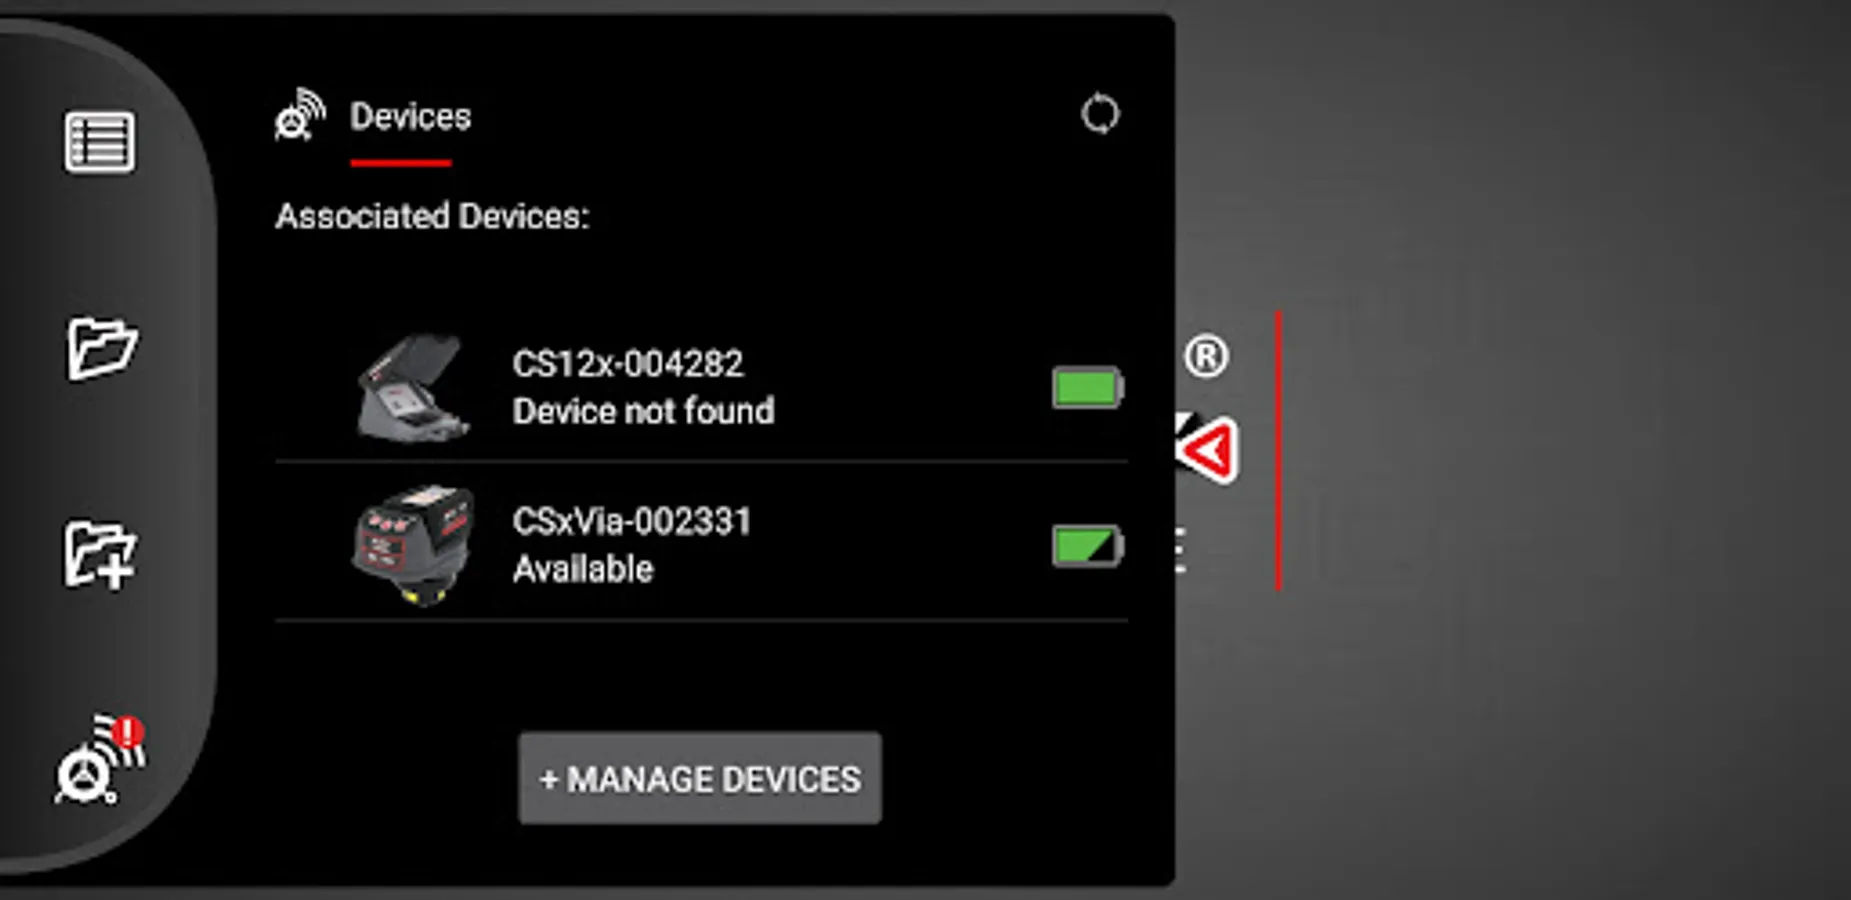The image size is (1851, 900).
Task: Open the job list icon in sidebar
Action: point(100,142)
